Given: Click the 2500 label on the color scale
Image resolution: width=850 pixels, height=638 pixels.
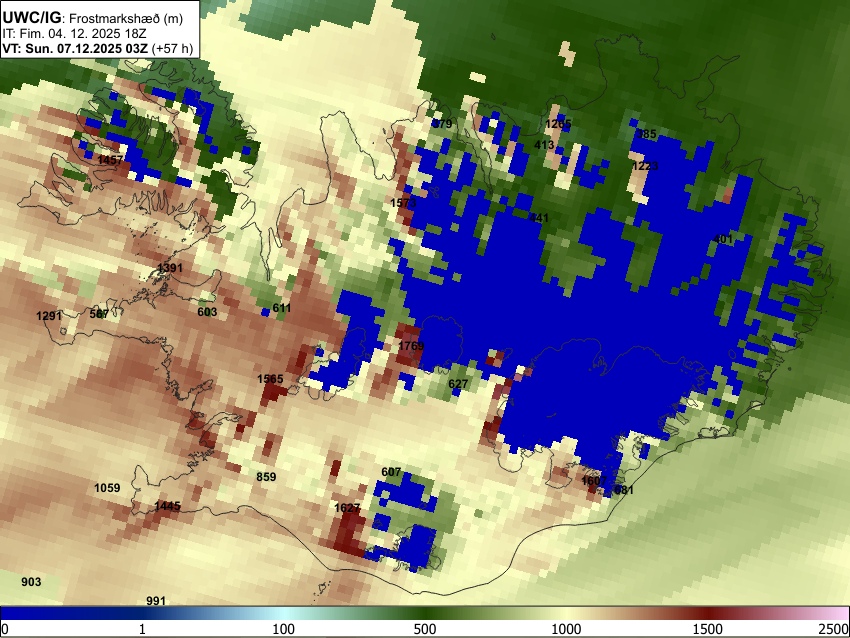Looking at the screenshot, I should (834, 629).
